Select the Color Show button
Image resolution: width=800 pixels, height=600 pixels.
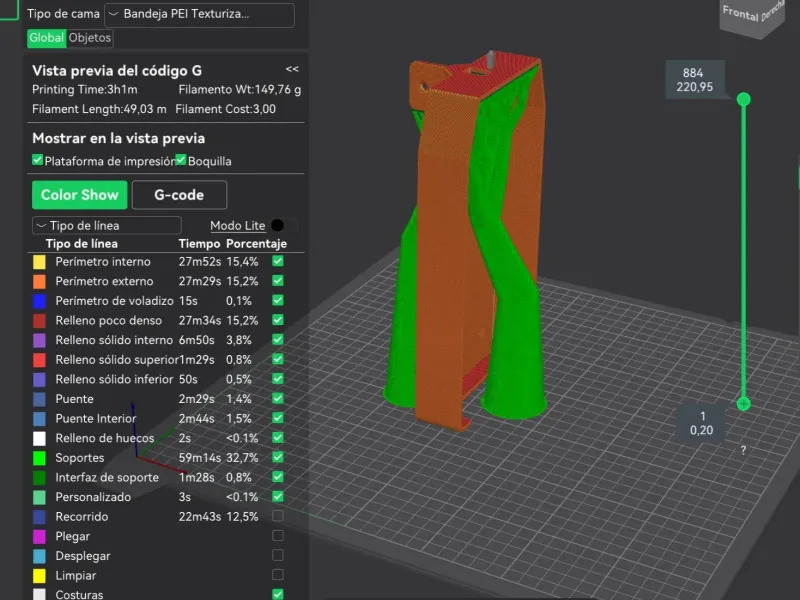point(80,195)
